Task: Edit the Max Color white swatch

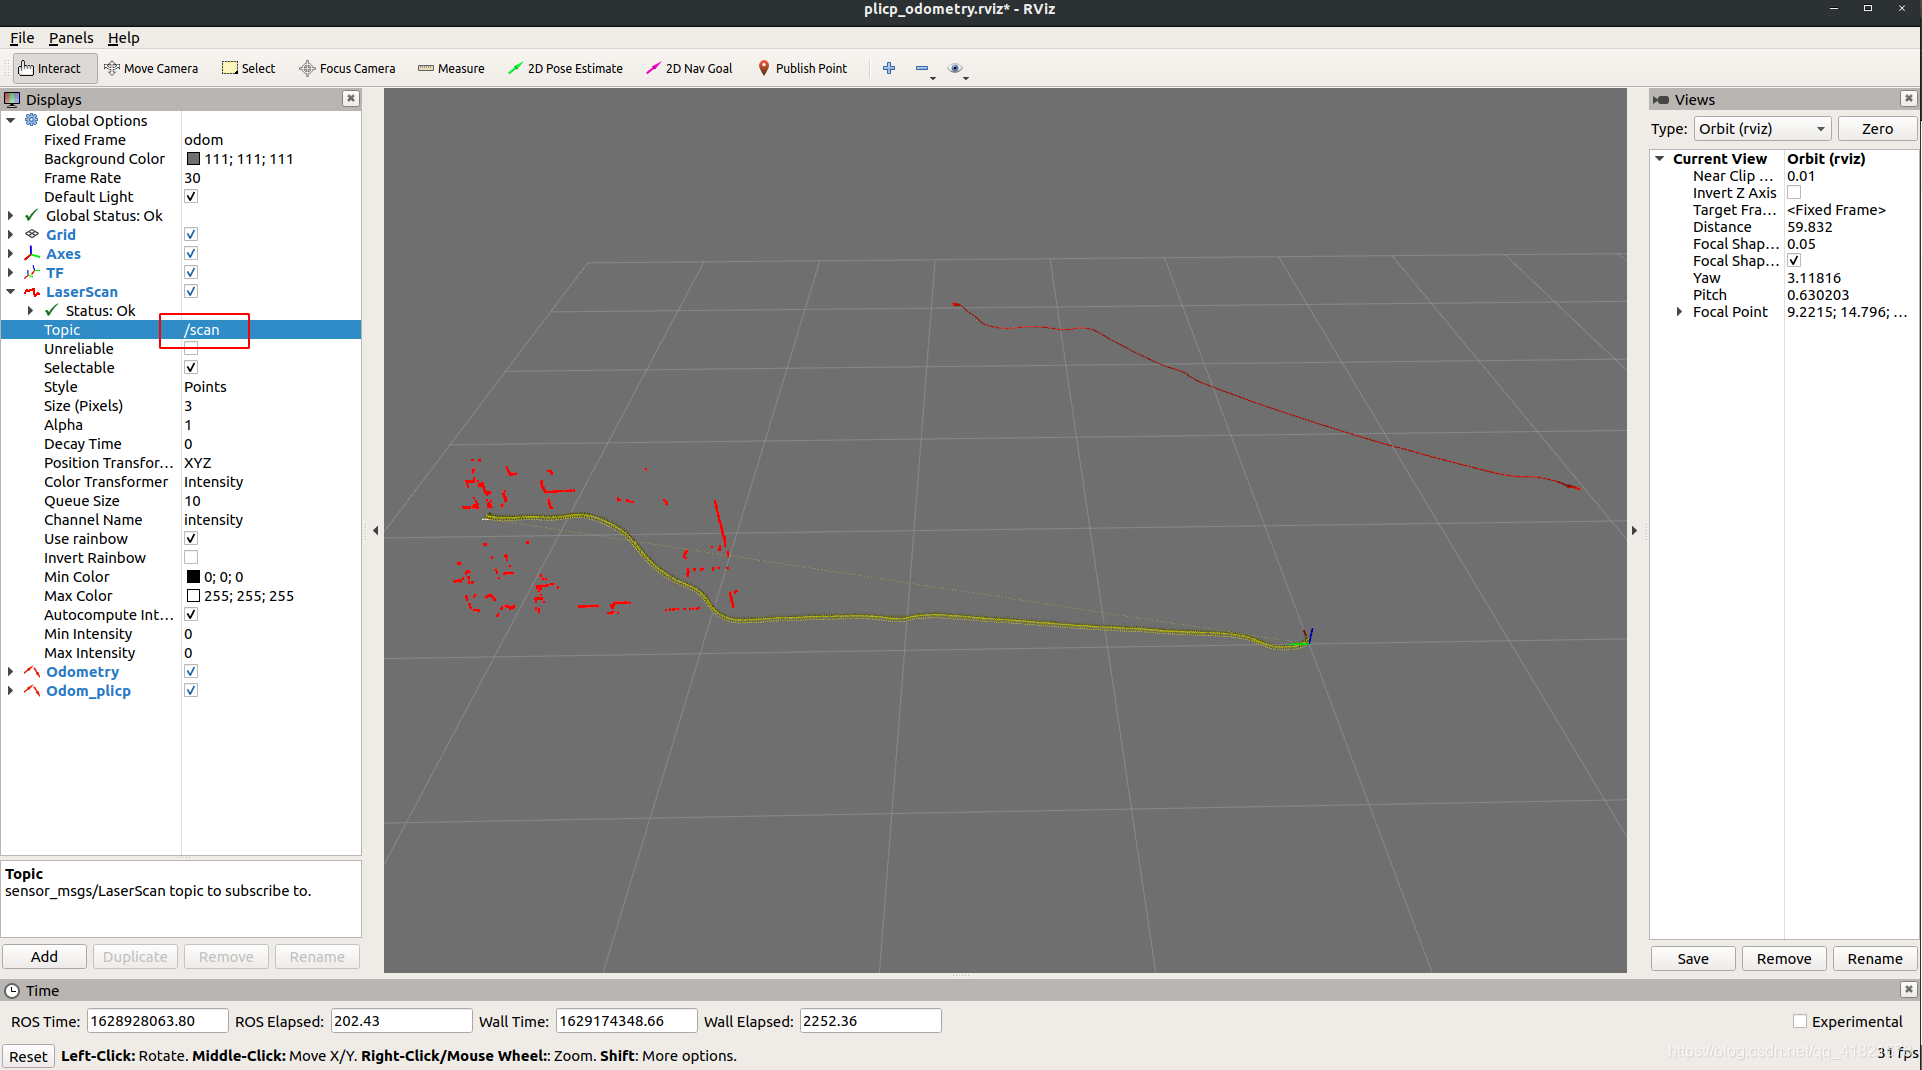Action: pyautogui.click(x=193, y=595)
